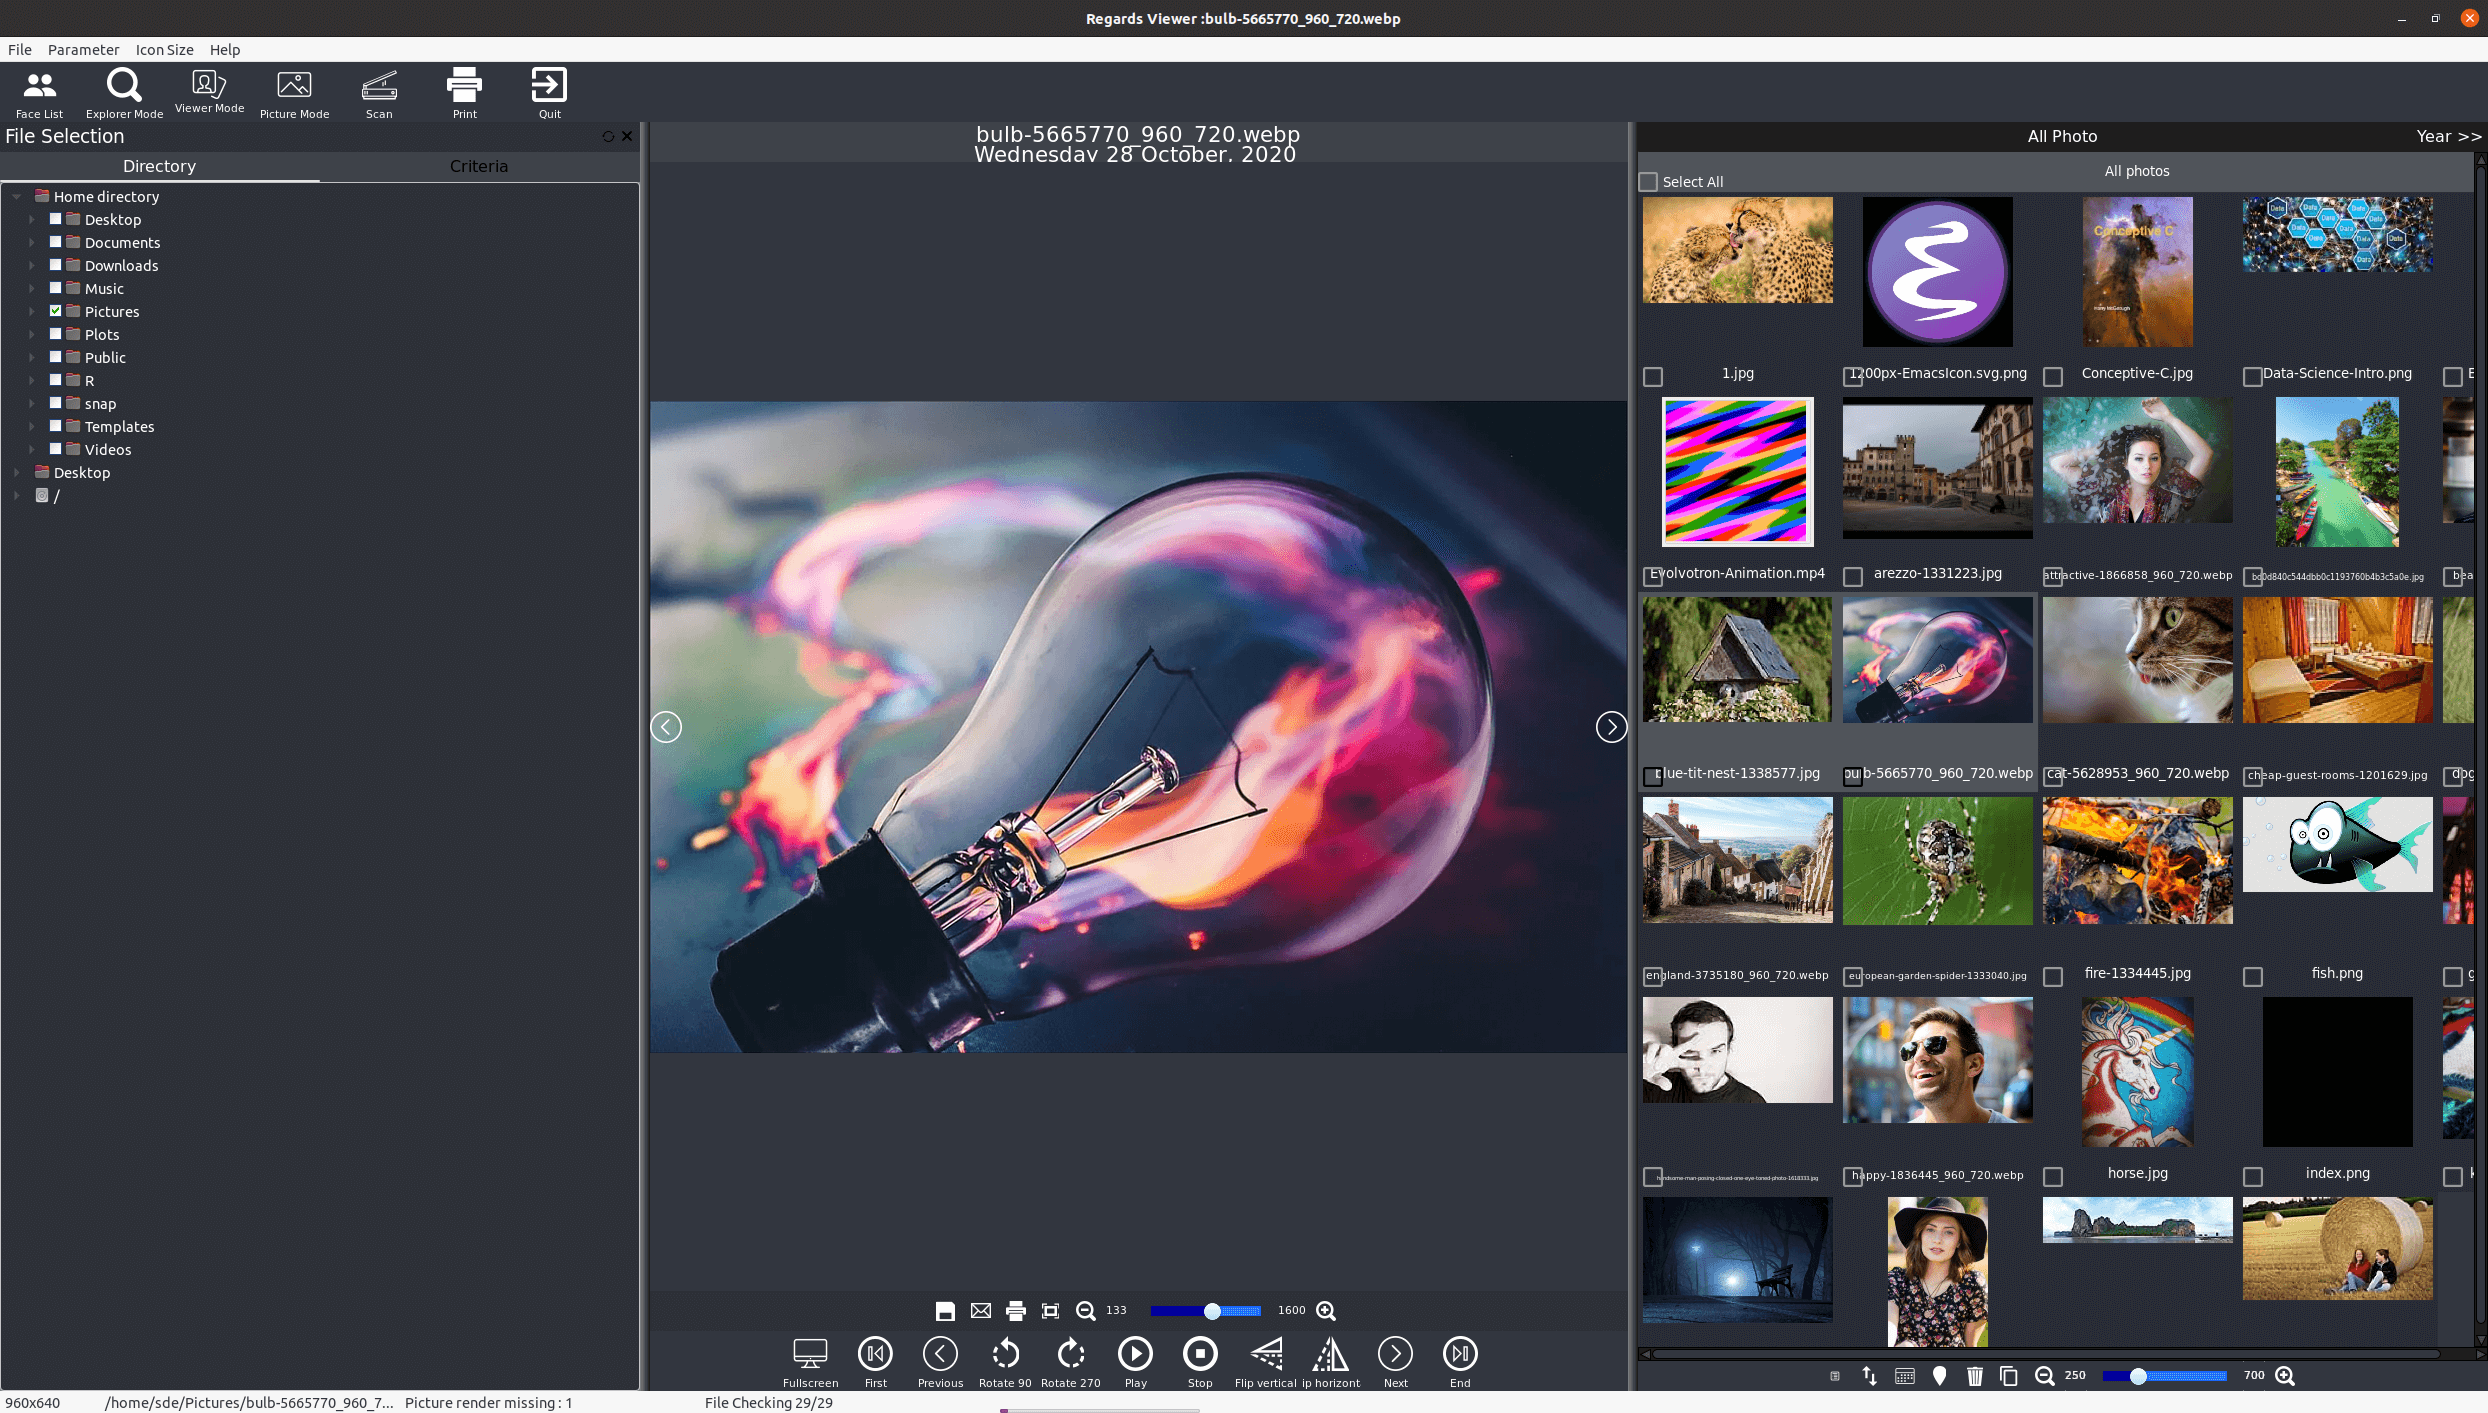Screen dimensions: 2488x1413
Task: Click the save floppy icon below the image
Action: click(945, 1311)
